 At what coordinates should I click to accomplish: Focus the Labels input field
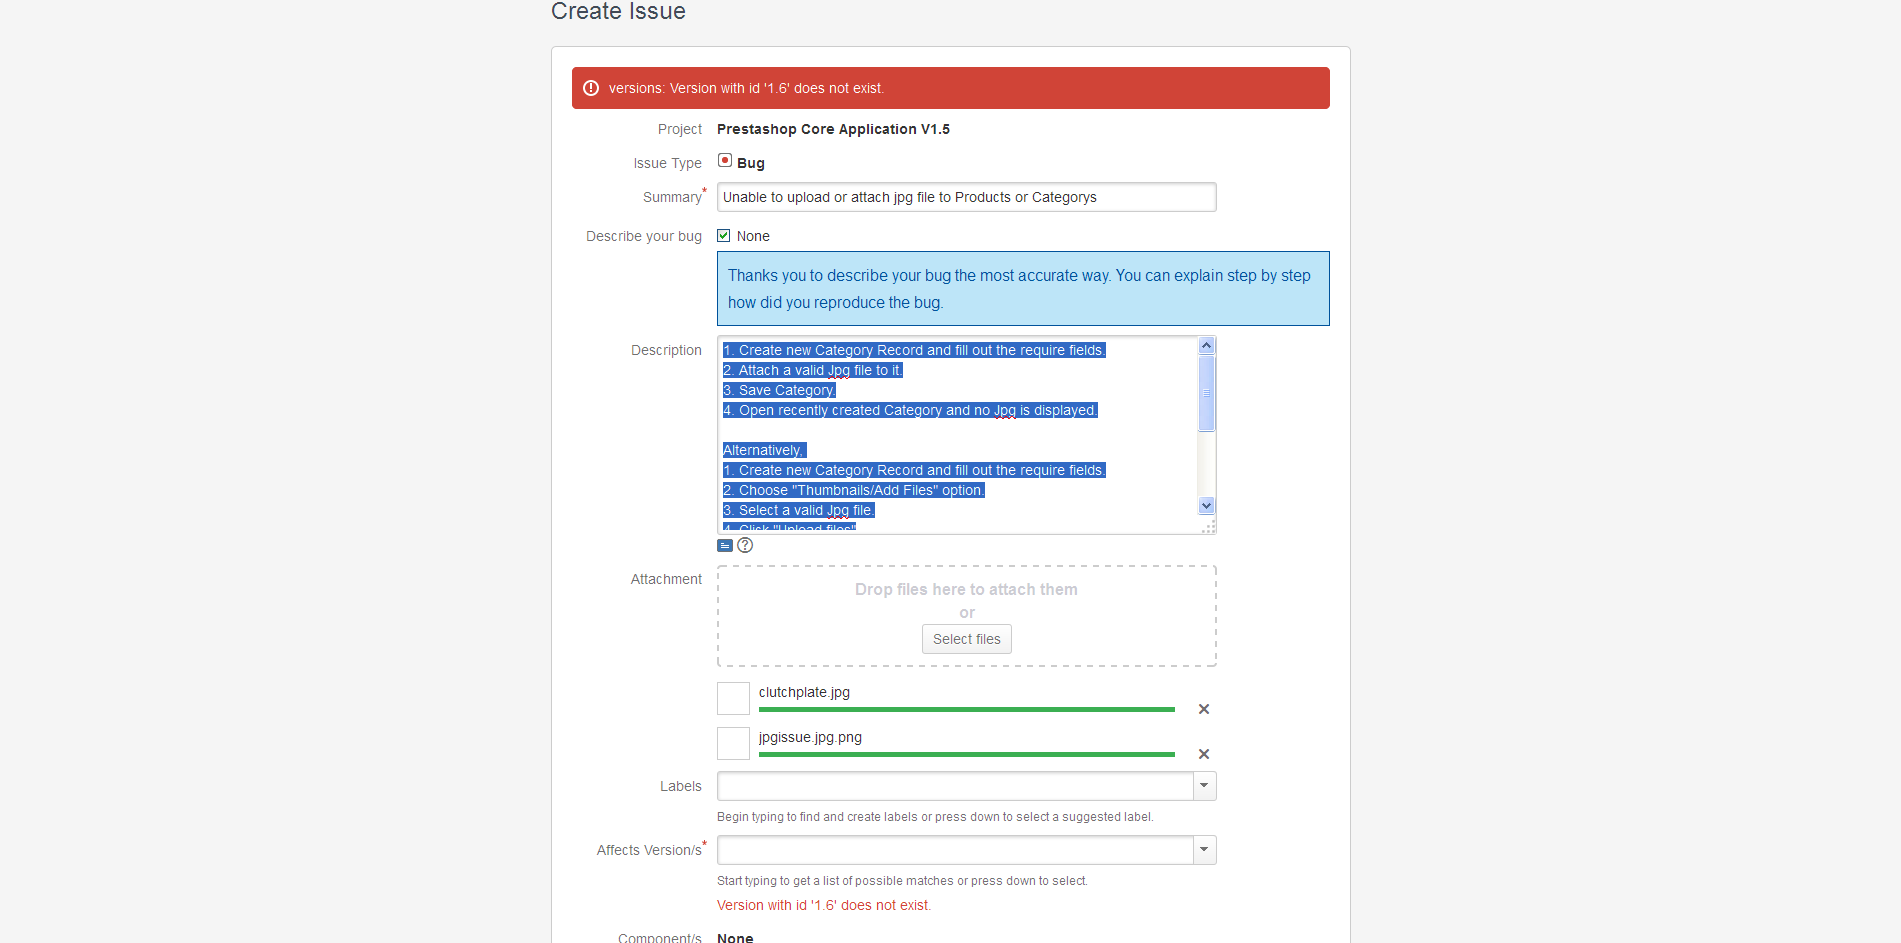pyautogui.click(x=955, y=786)
